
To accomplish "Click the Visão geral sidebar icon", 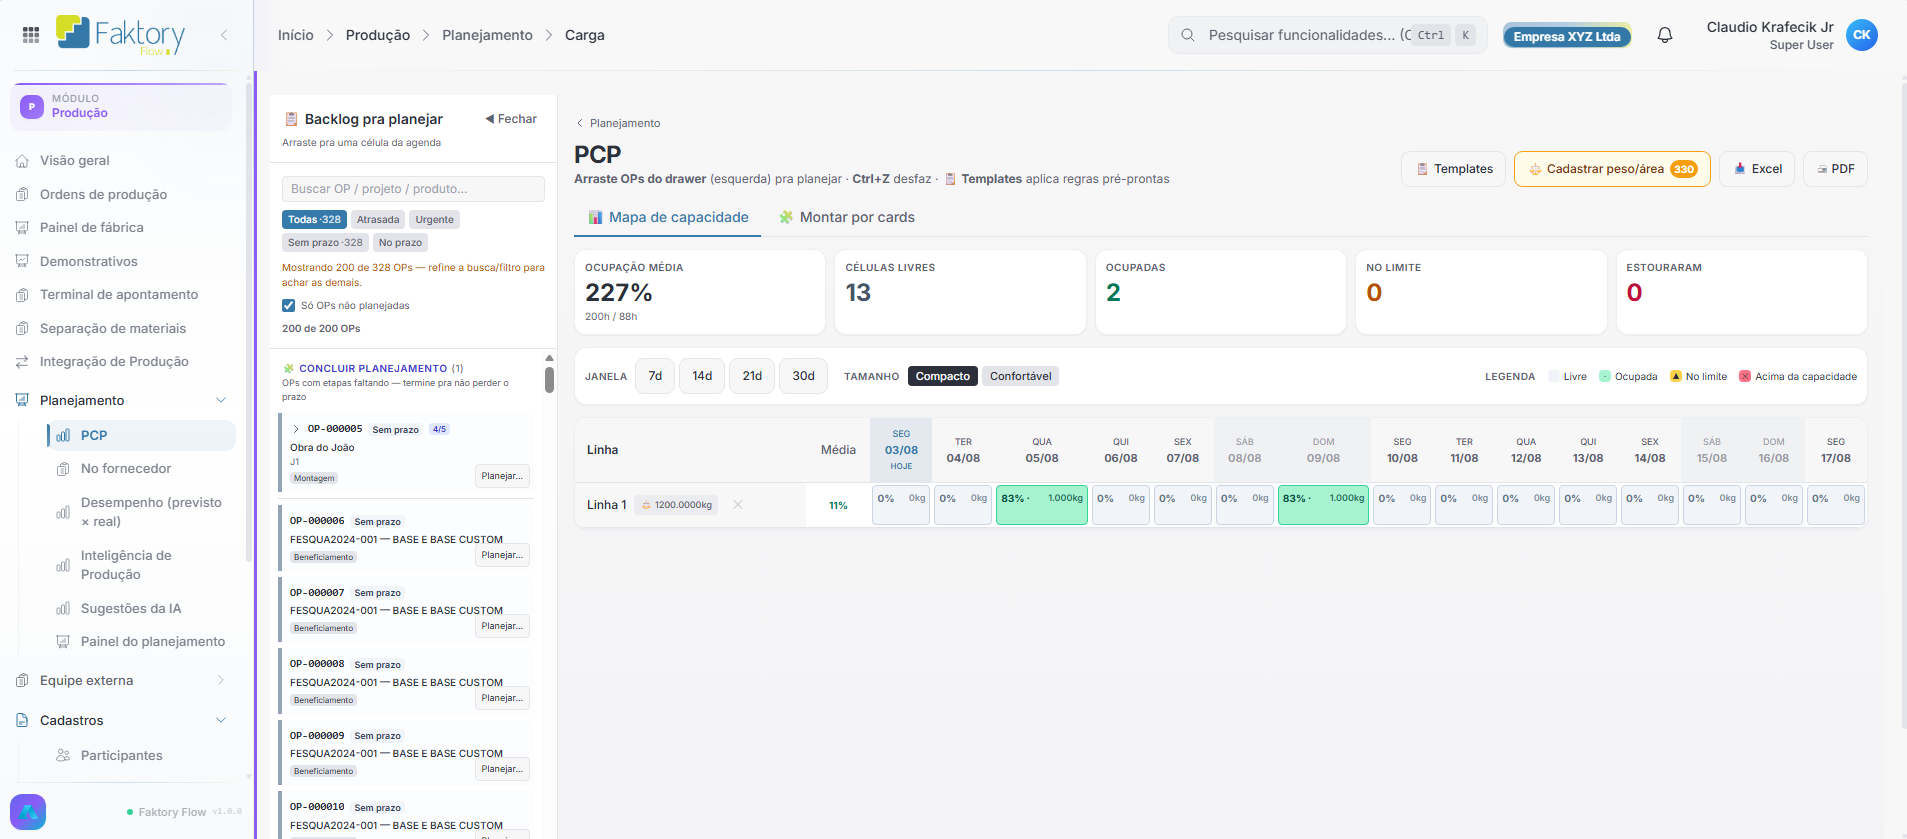I will [x=22, y=161].
